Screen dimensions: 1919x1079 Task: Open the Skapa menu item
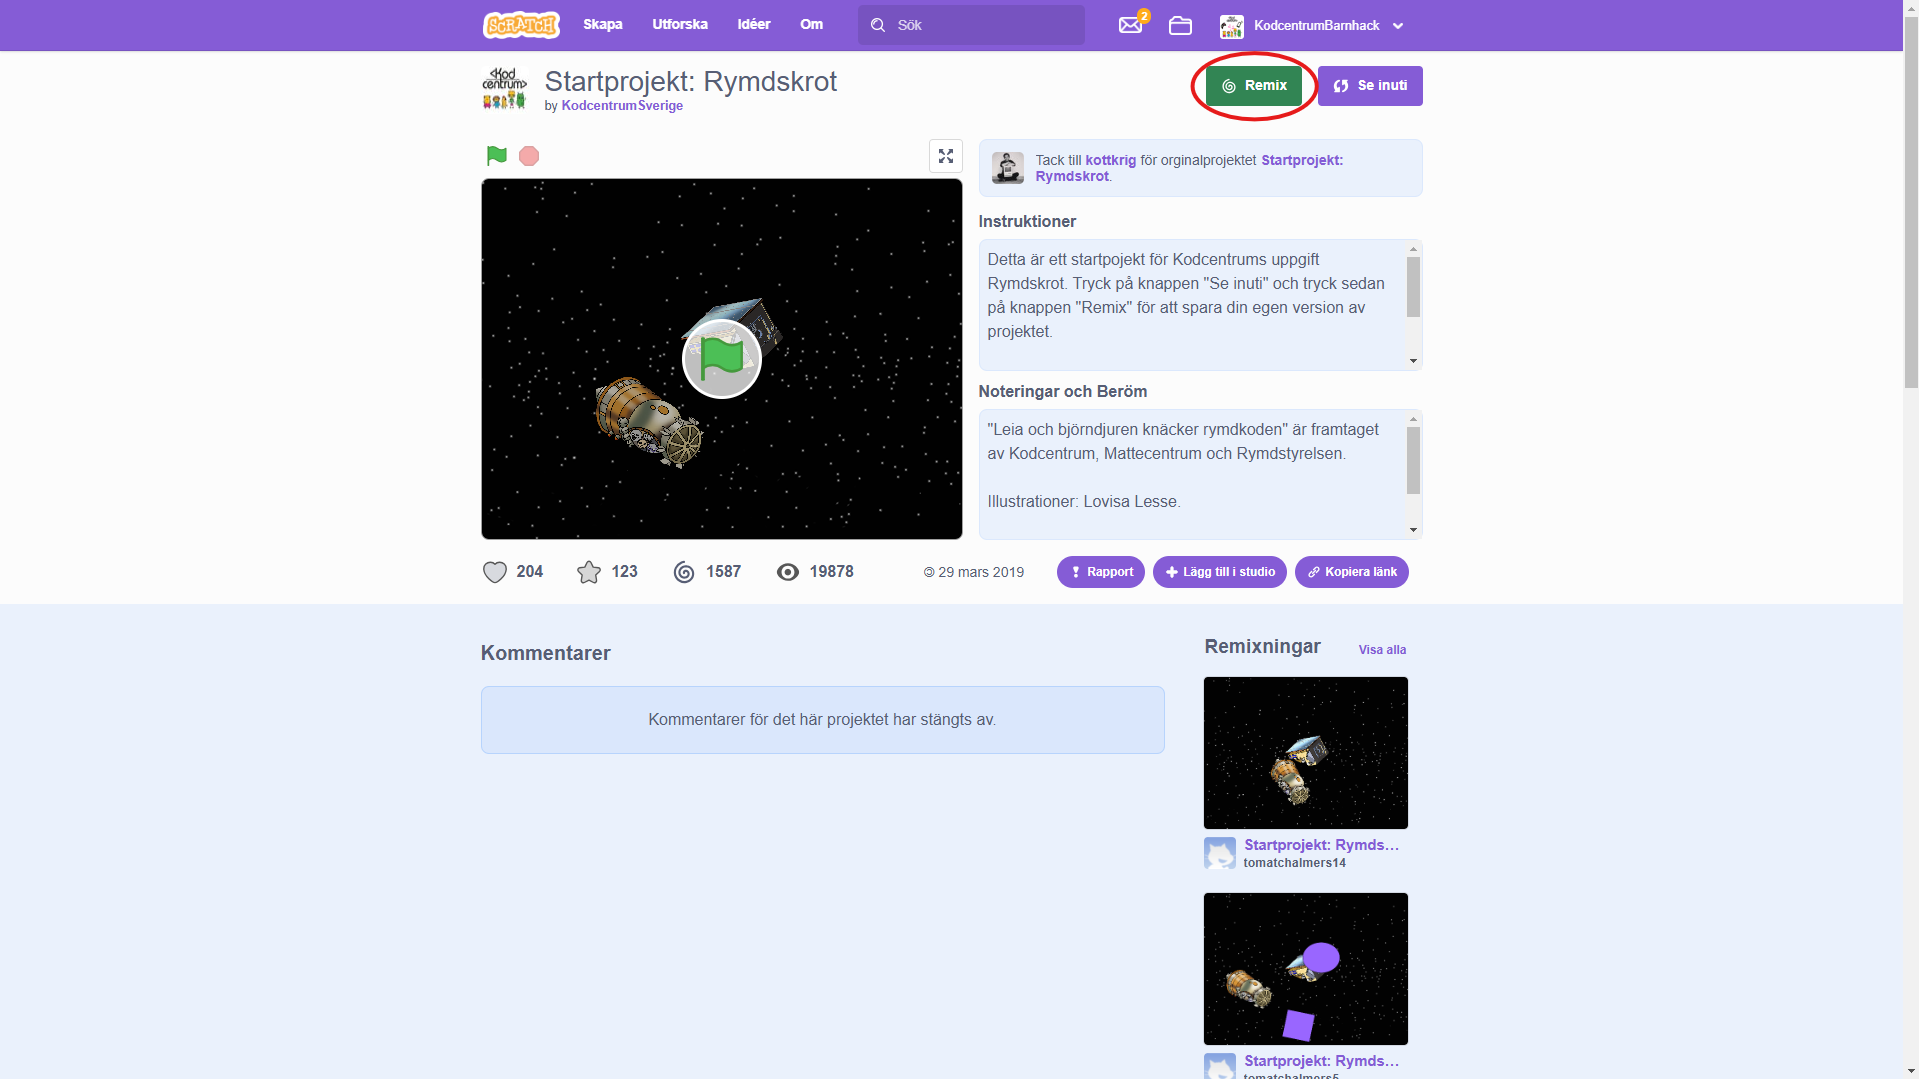tap(602, 25)
